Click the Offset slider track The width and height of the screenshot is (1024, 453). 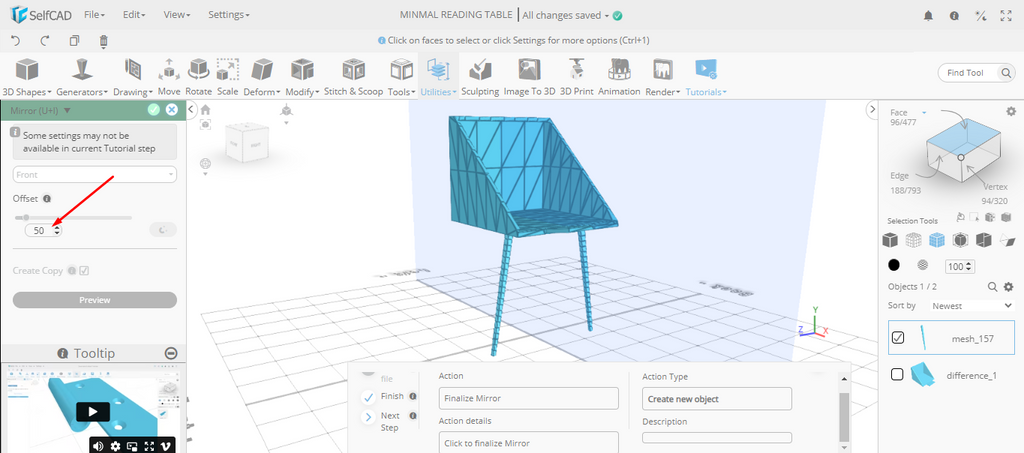(80, 217)
